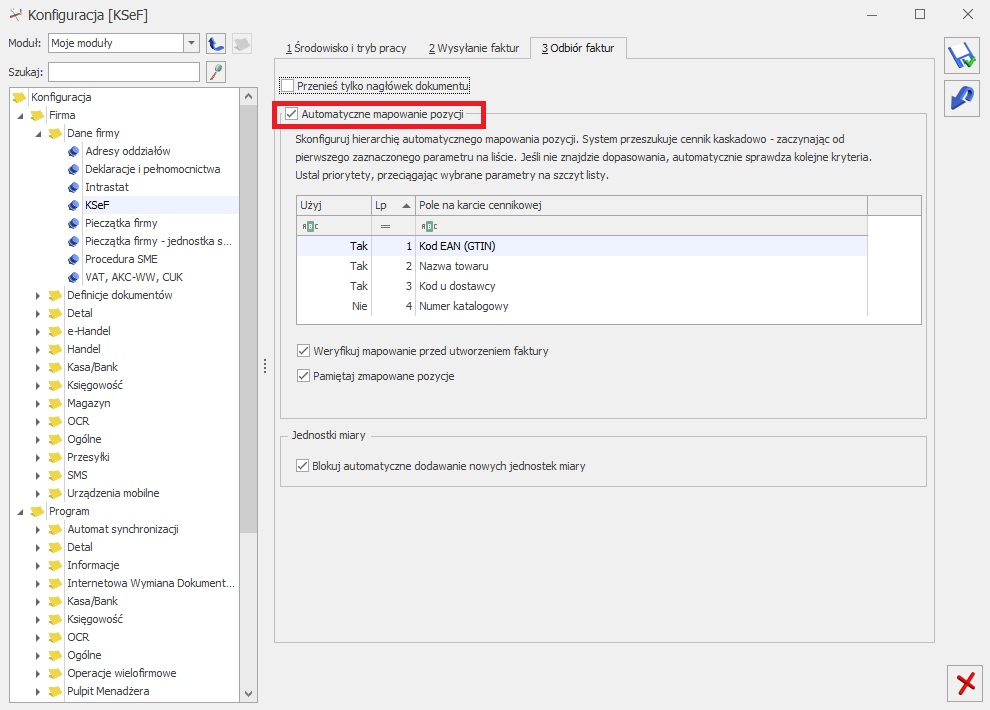Click the globe icon beside Procedura SME
This screenshot has width=990, height=710.
tap(74, 259)
